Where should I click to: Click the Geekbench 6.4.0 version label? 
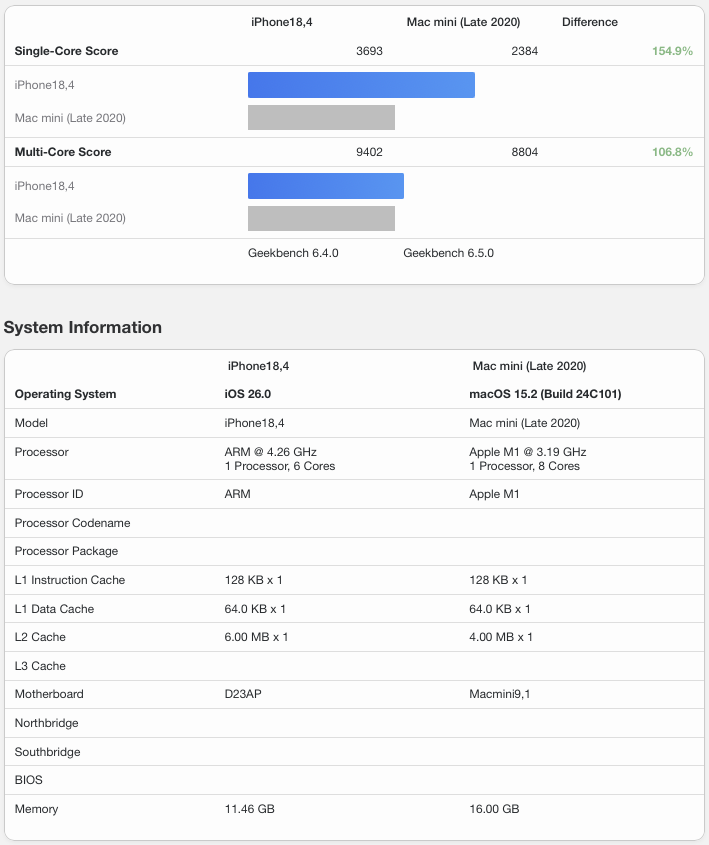tap(293, 253)
